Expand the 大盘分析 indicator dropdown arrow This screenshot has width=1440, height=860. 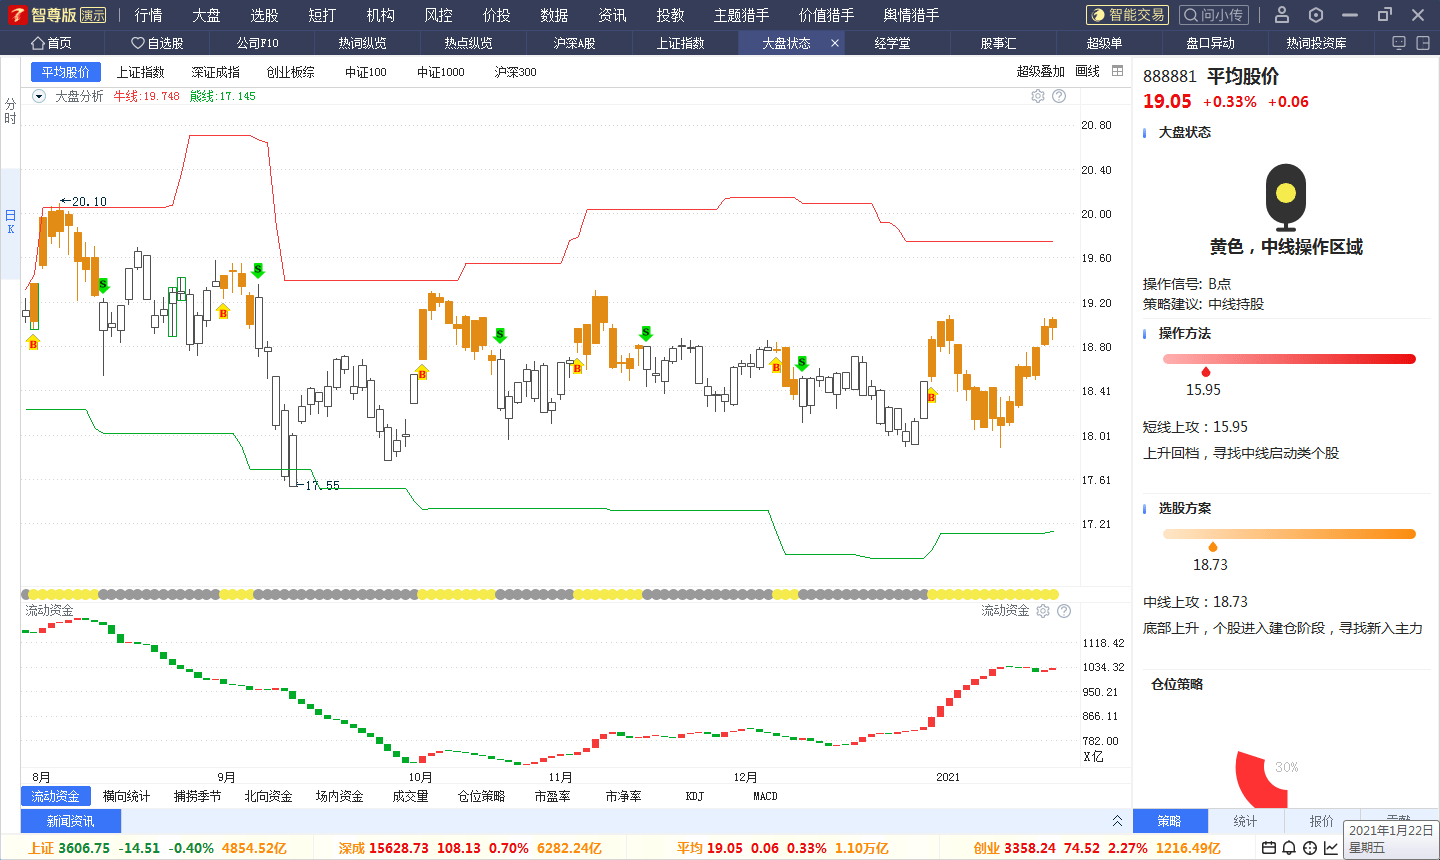[x=39, y=96]
